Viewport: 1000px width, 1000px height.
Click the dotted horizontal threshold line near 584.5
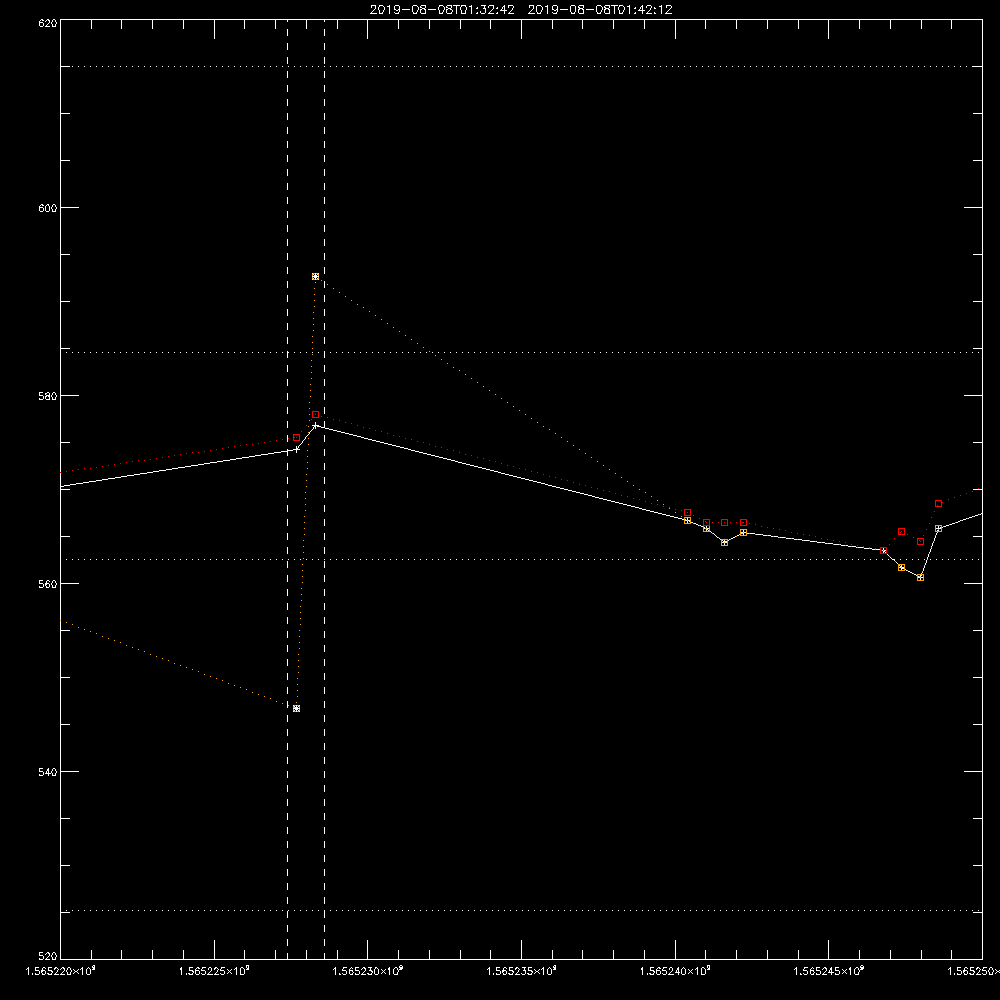point(521,352)
